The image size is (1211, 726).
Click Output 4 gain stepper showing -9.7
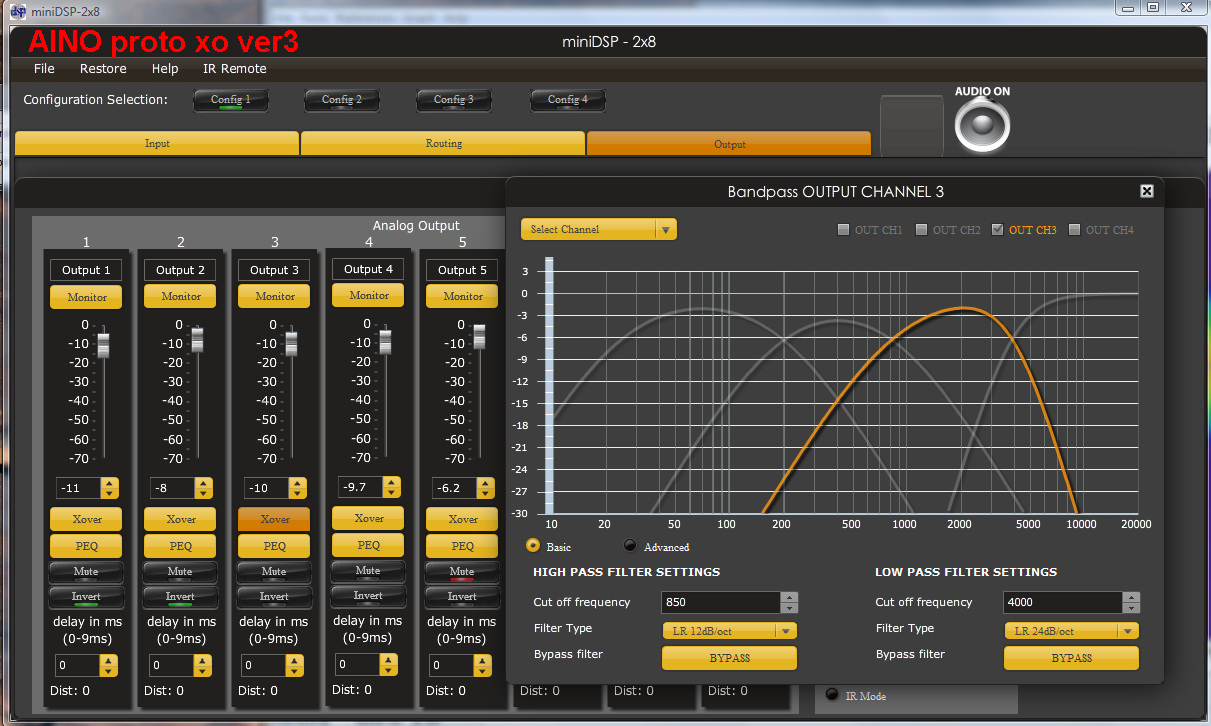coord(392,487)
